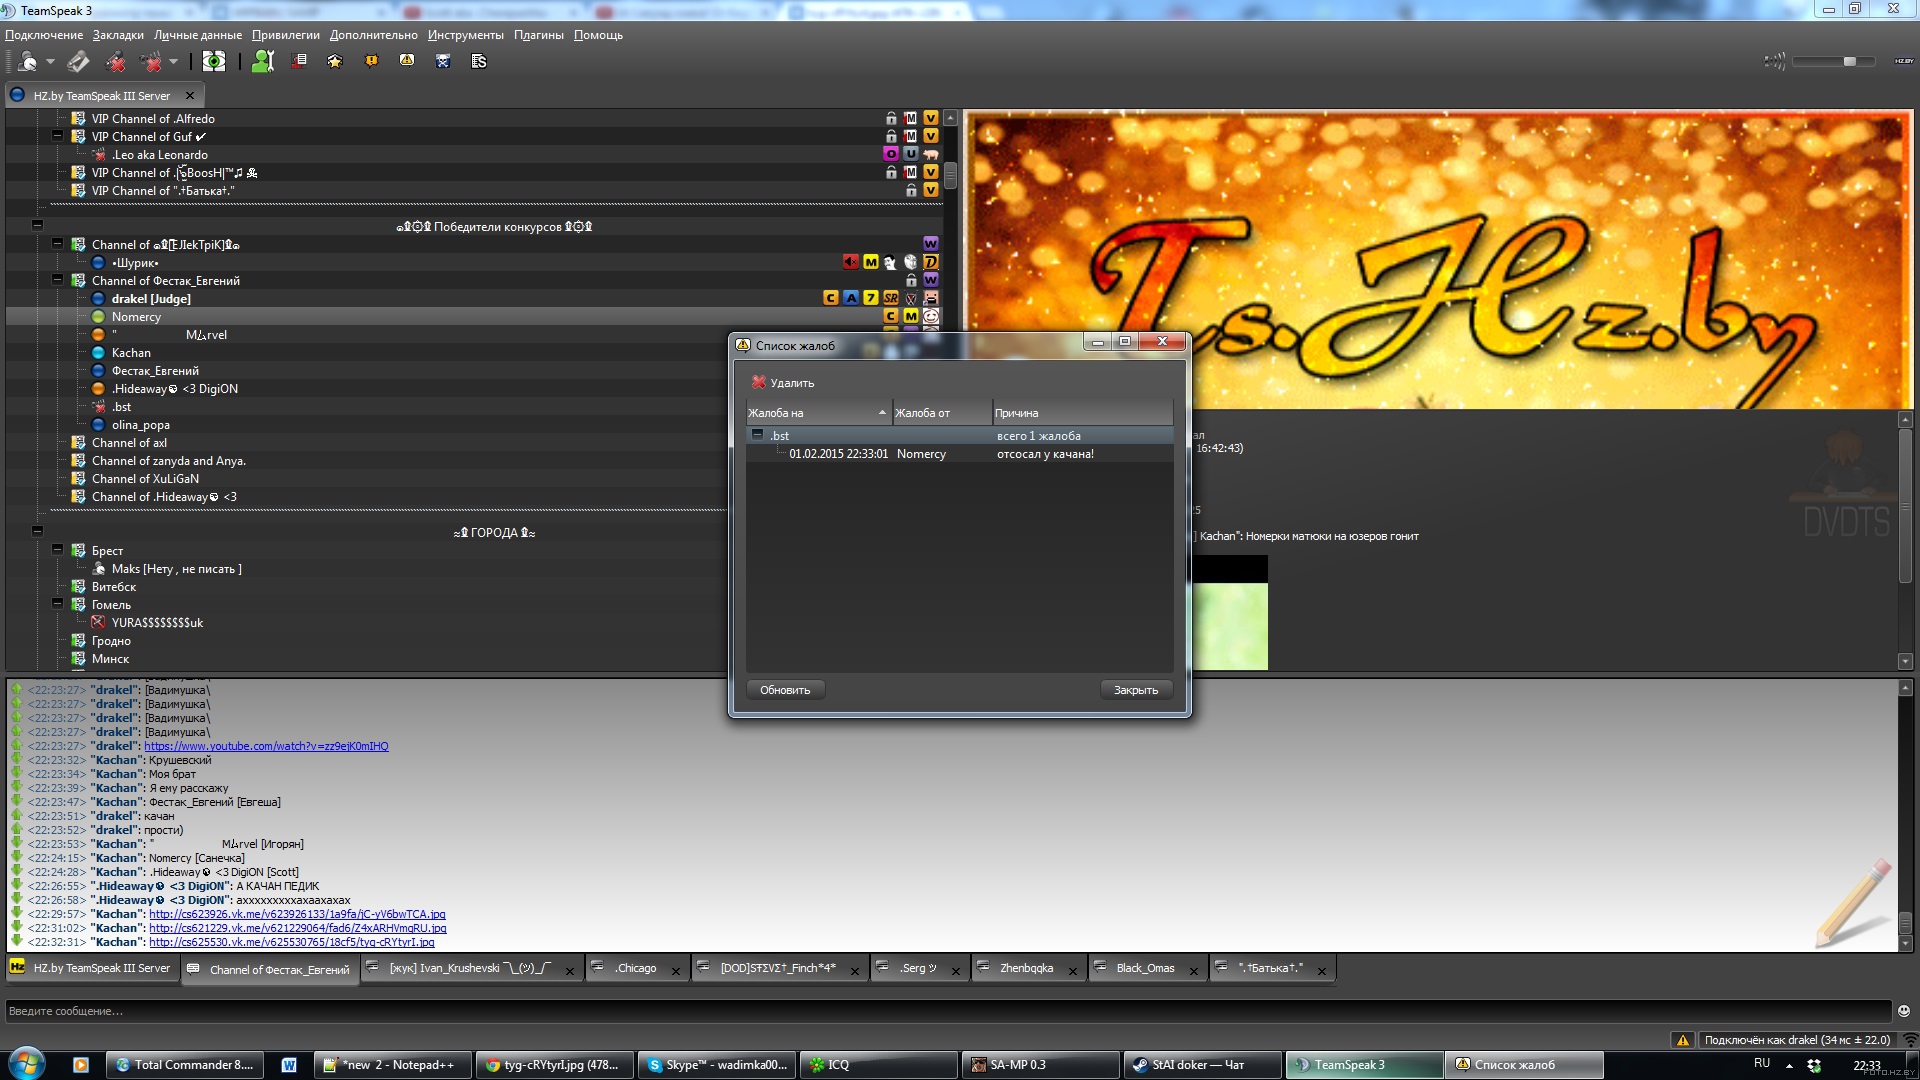Open the mute speakers dropdown arrow
Screen dimensions: 1920x1080
tap(173, 62)
